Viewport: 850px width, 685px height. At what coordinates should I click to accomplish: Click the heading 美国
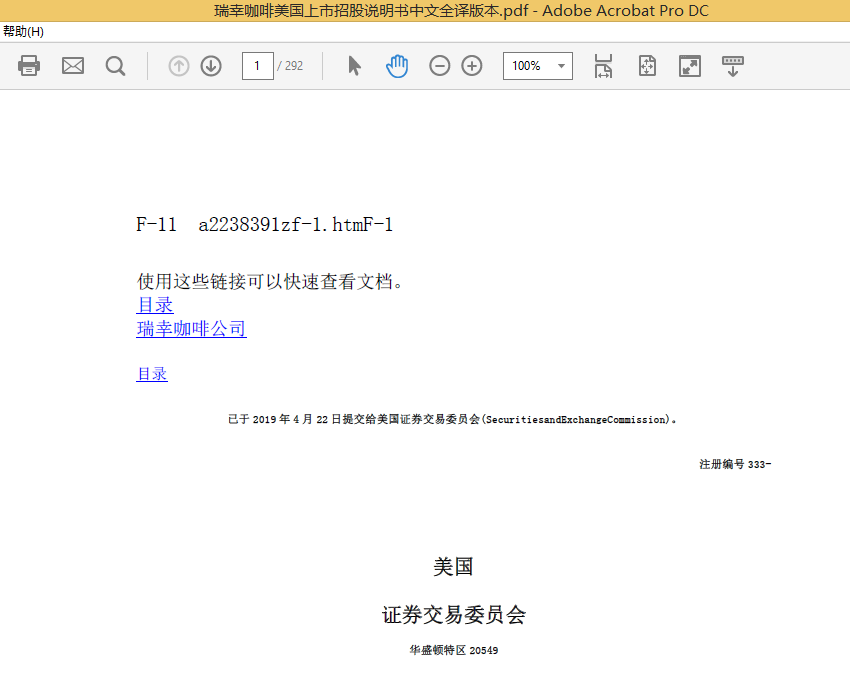453,567
